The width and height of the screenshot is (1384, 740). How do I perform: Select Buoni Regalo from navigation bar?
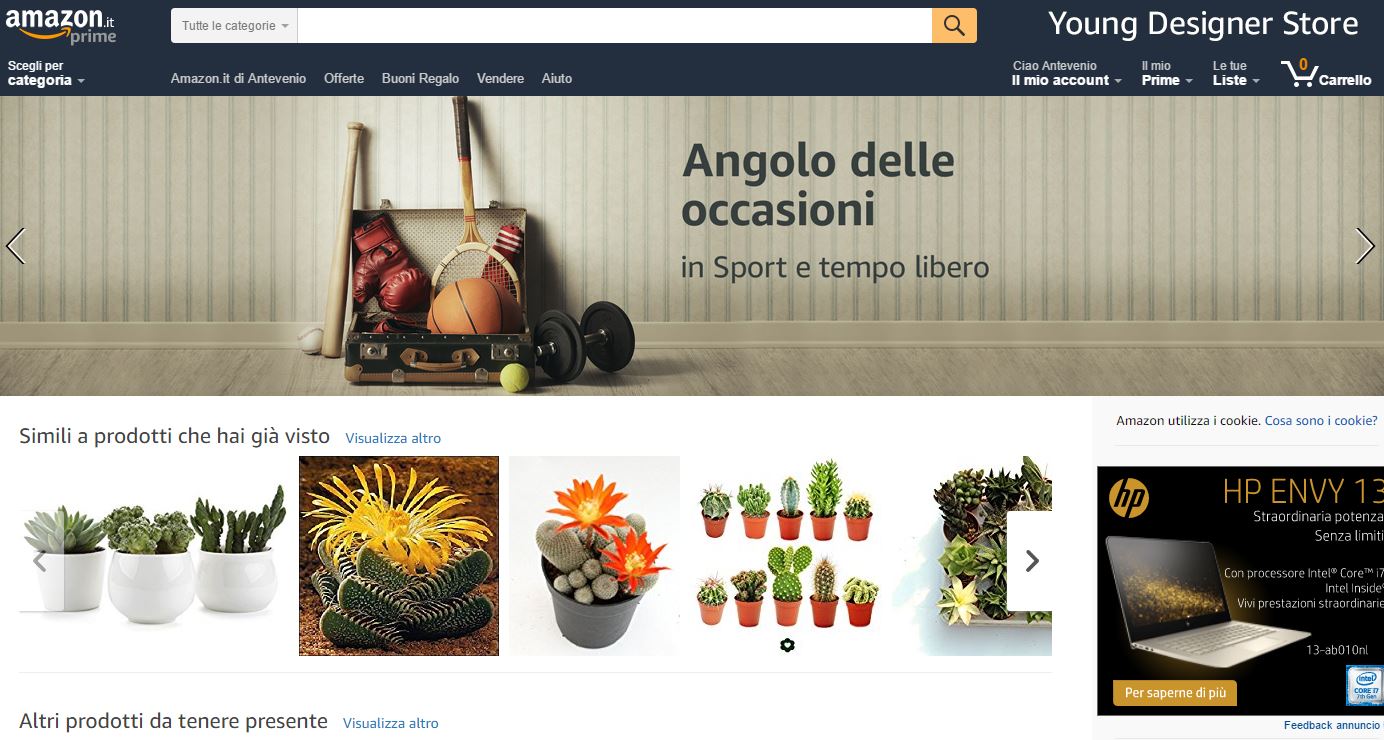click(x=420, y=78)
